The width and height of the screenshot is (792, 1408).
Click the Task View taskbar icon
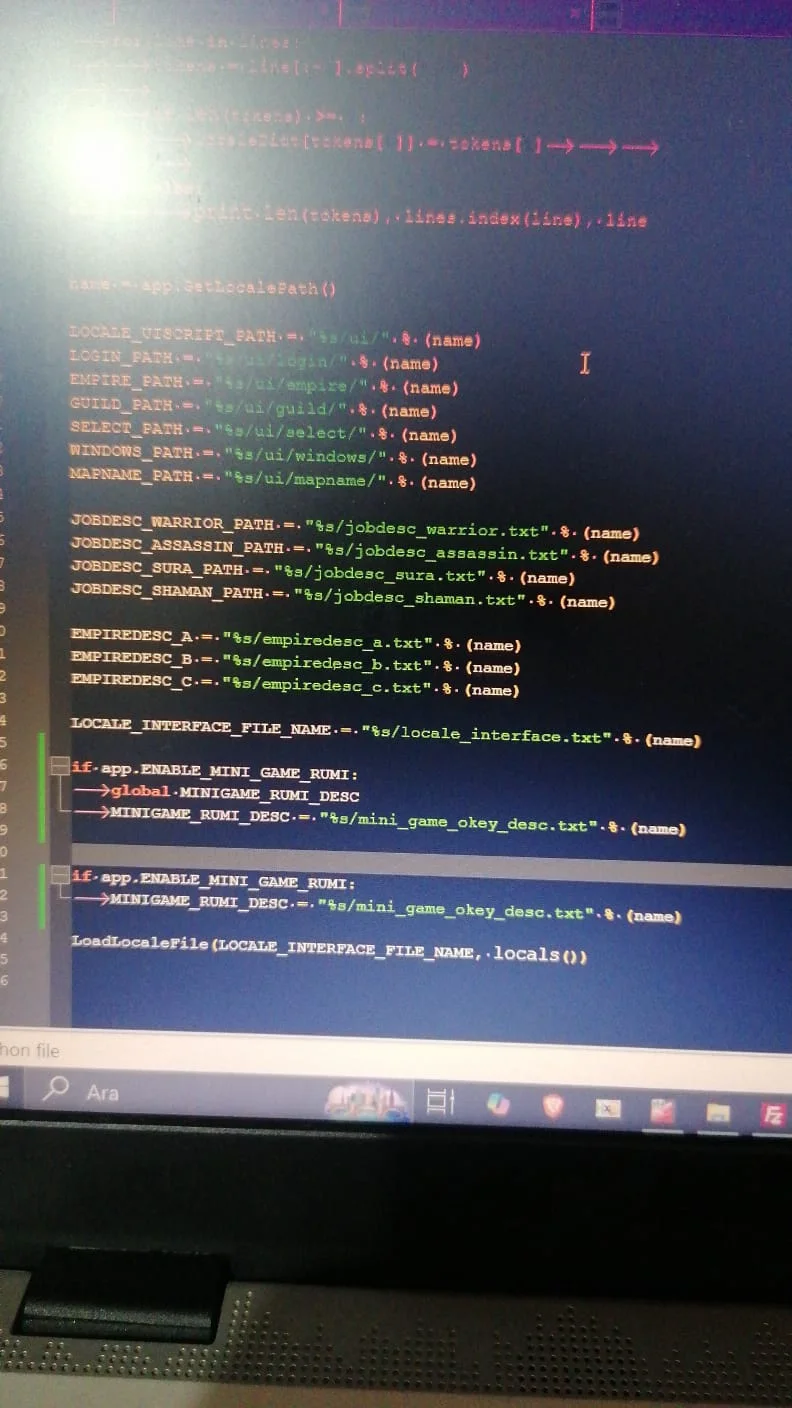click(x=440, y=1102)
